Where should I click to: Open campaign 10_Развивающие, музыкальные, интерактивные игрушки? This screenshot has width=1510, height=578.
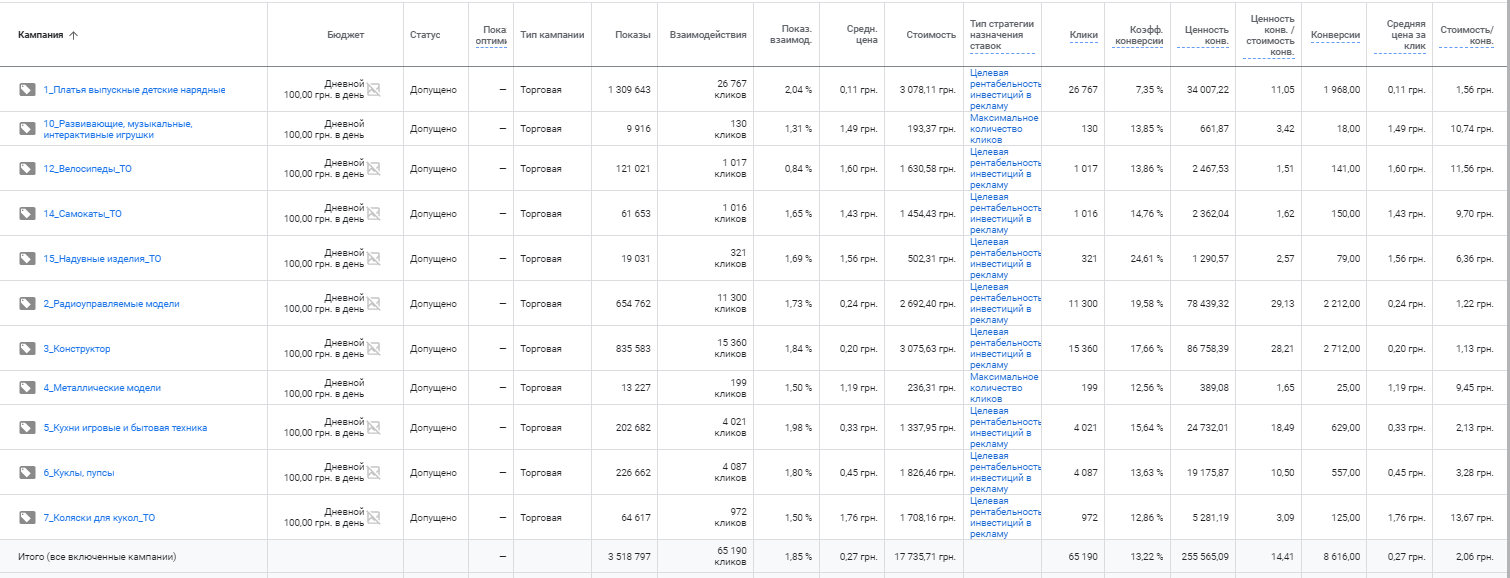click(x=118, y=129)
